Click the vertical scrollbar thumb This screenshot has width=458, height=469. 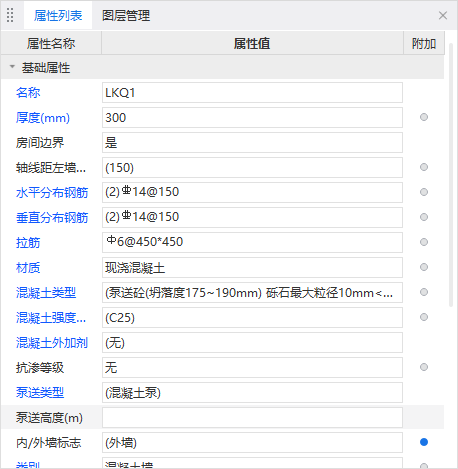(x=451, y=175)
